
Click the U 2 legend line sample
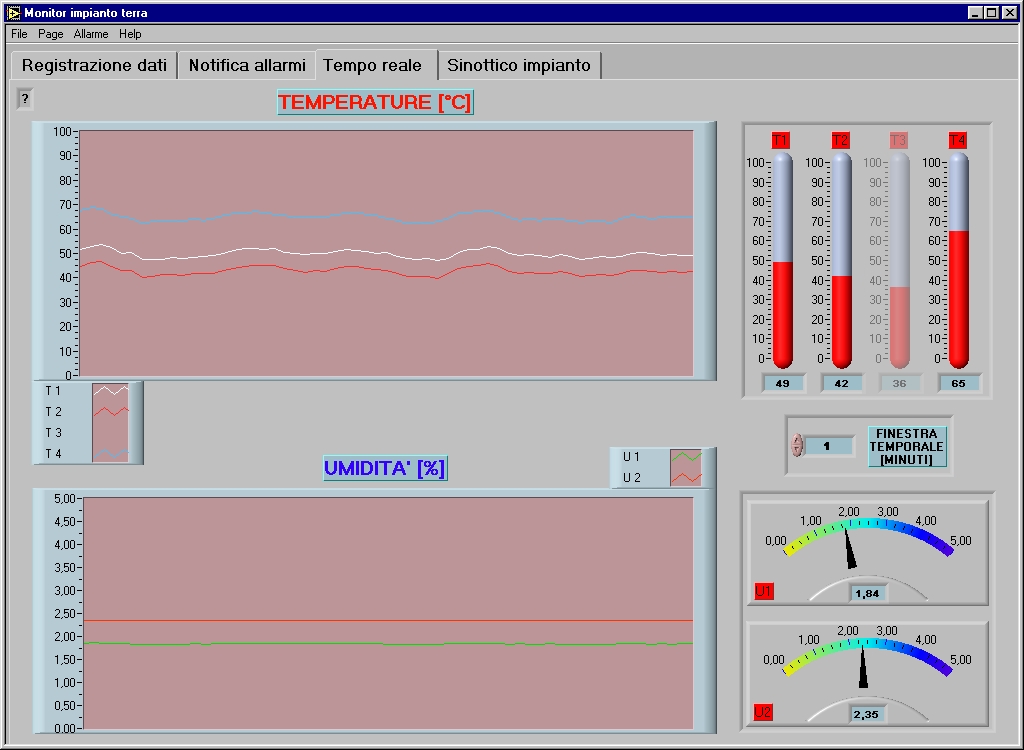[686, 478]
